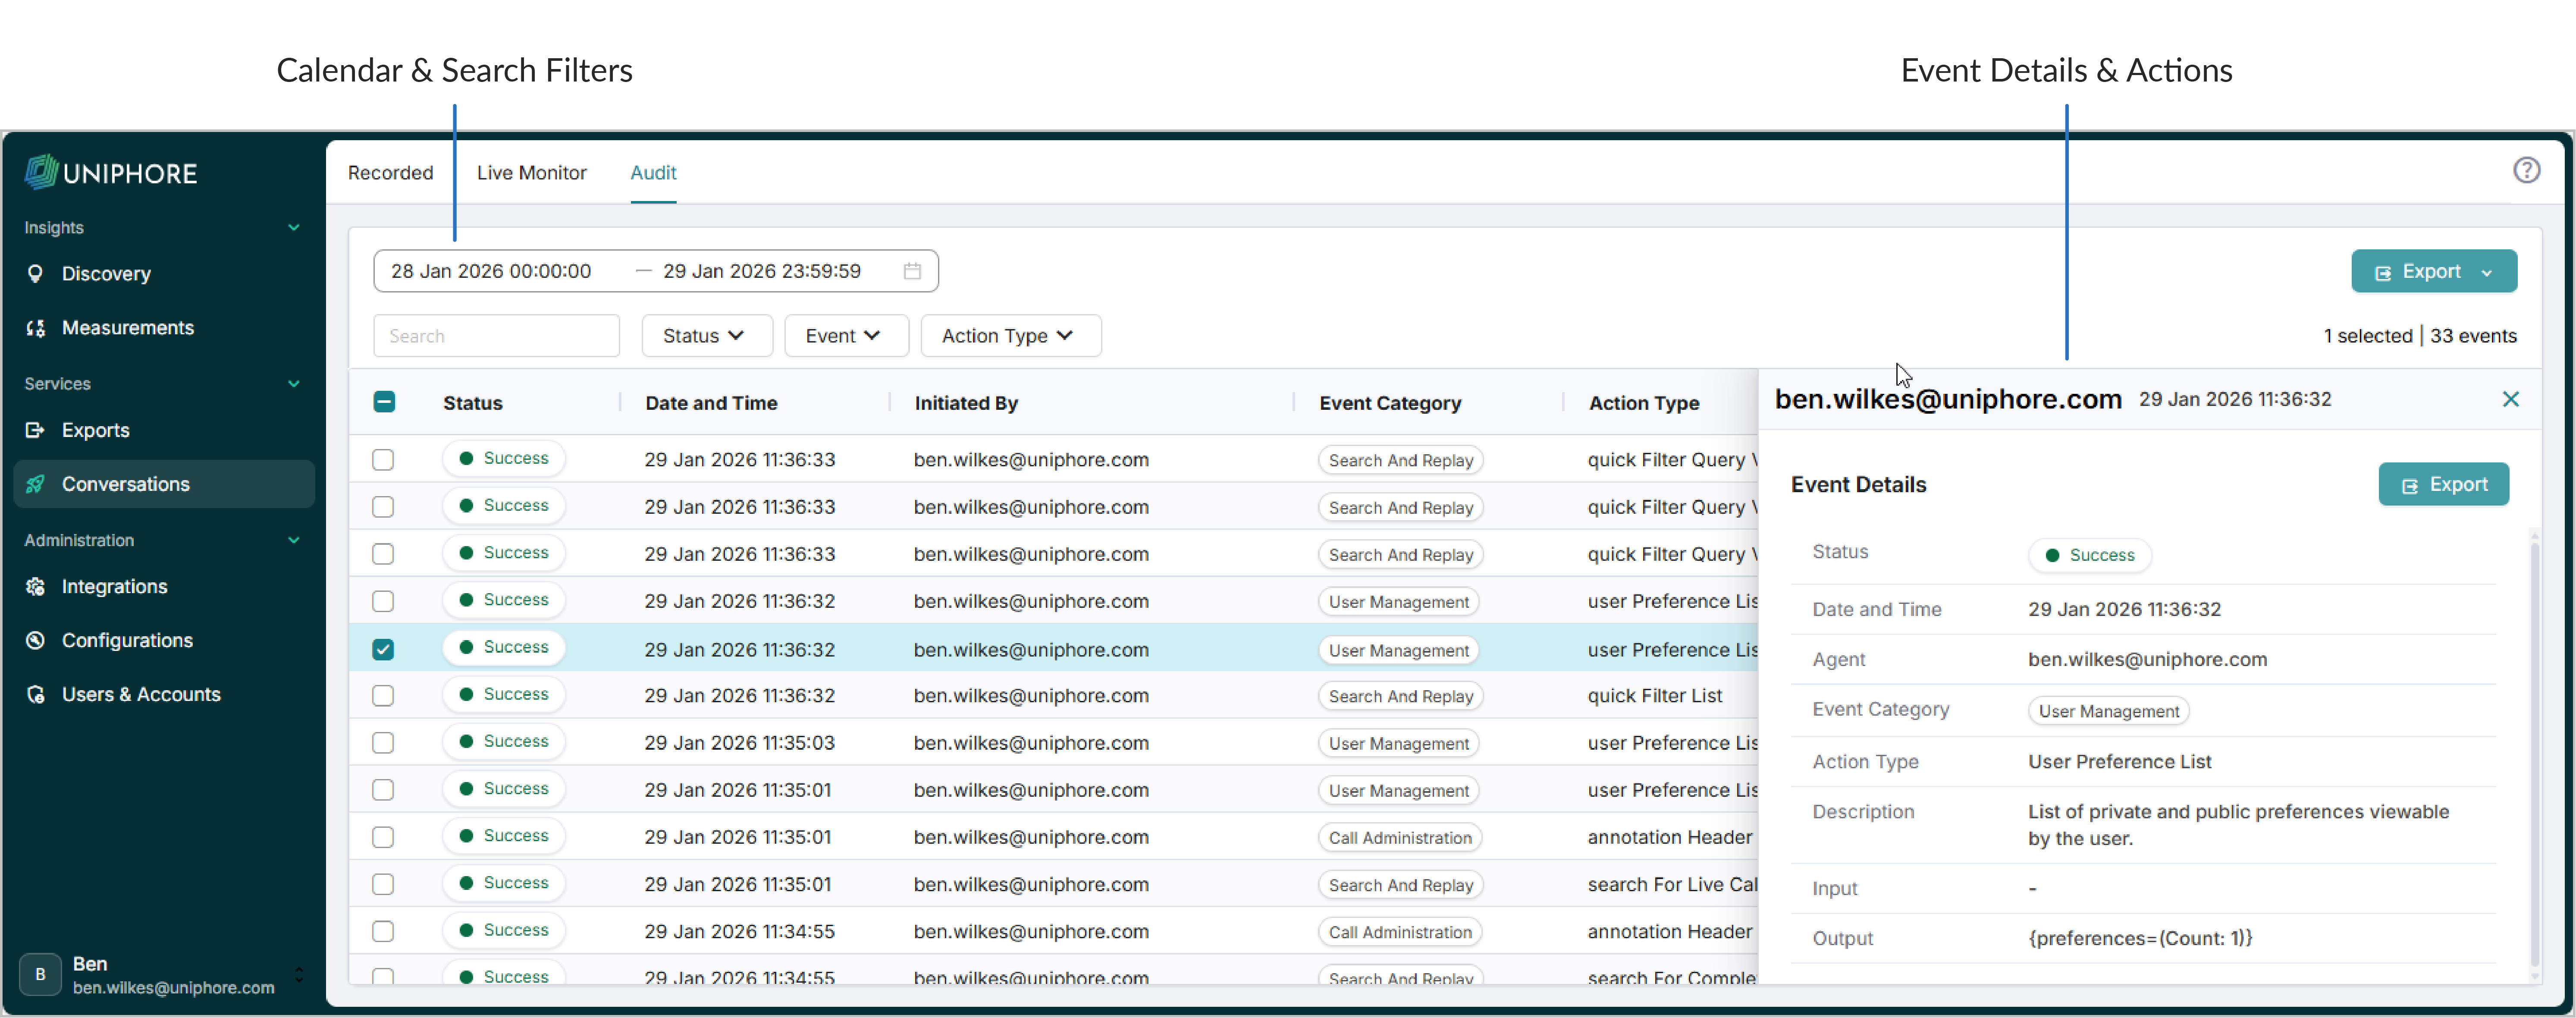Sort by the Event Category column header
Image resolution: width=2576 pixels, height=1018 pixels.
click(1390, 403)
